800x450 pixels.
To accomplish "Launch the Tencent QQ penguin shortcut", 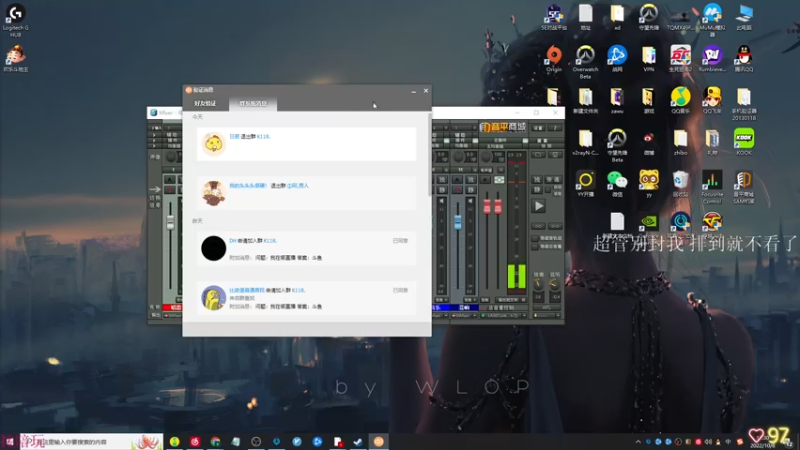I will pyautogui.click(x=744, y=58).
